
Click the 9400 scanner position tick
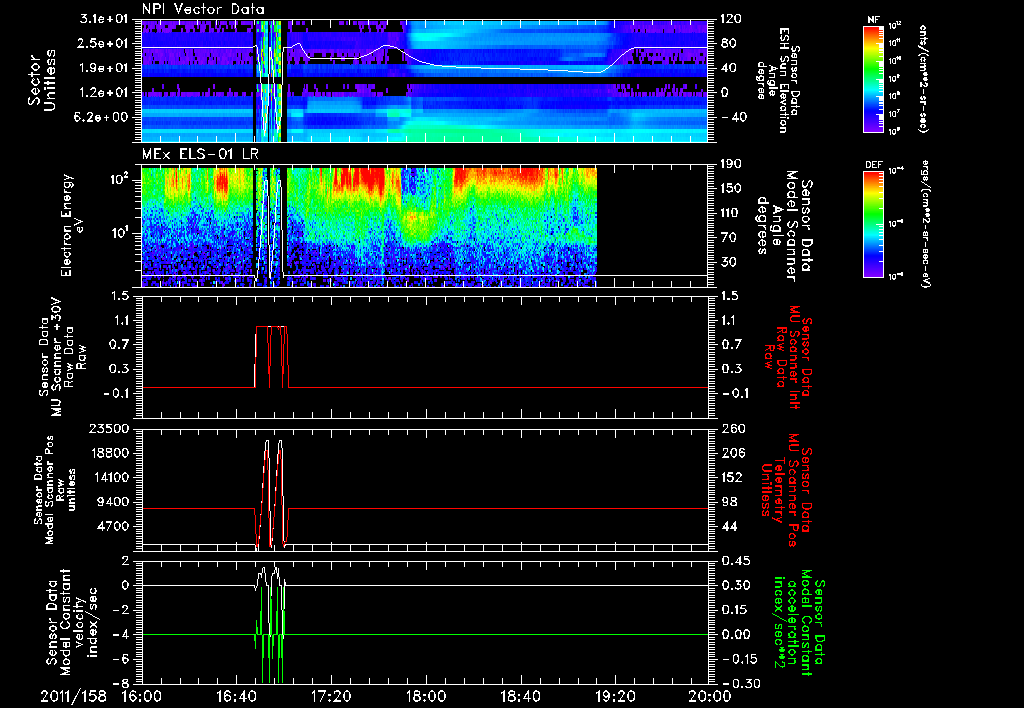click(x=115, y=502)
